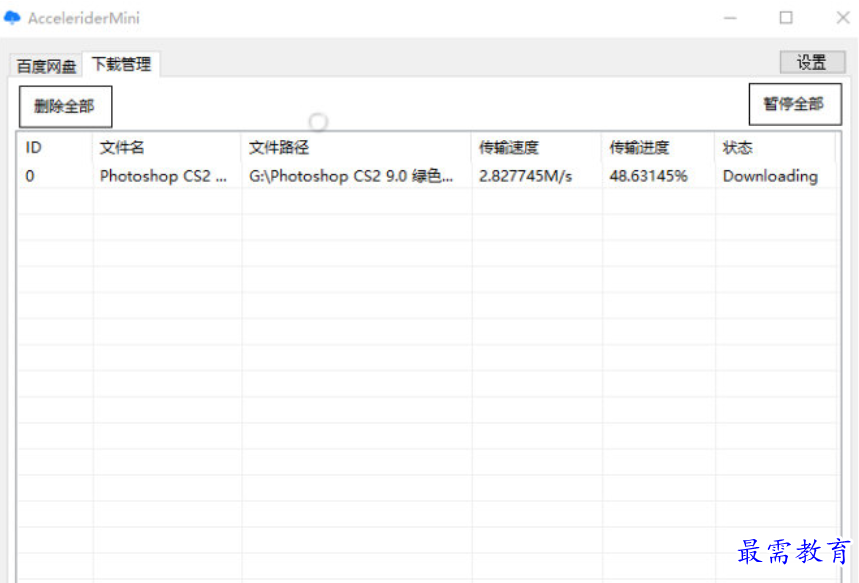The width and height of the screenshot is (859, 583).
Task: Click 删除全部 to delete all downloads
Action: (65, 106)
